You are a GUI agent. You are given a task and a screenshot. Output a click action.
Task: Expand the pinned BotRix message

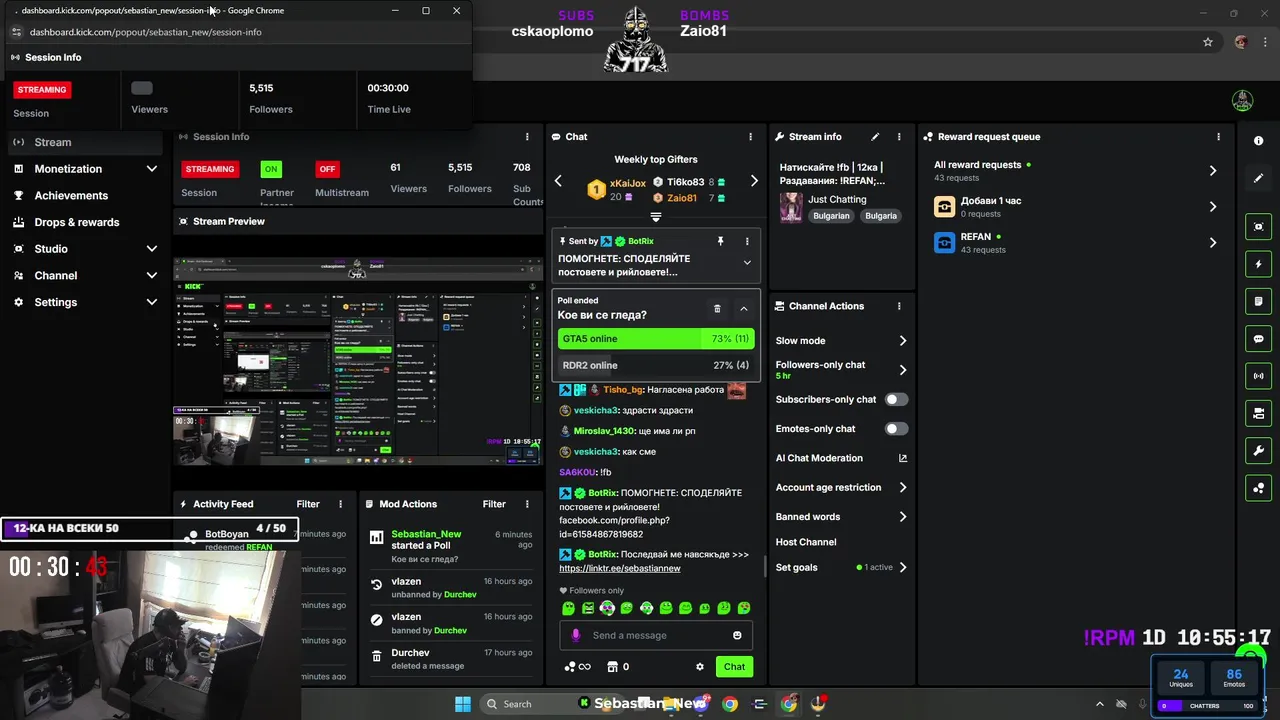(x=747, y=263)
